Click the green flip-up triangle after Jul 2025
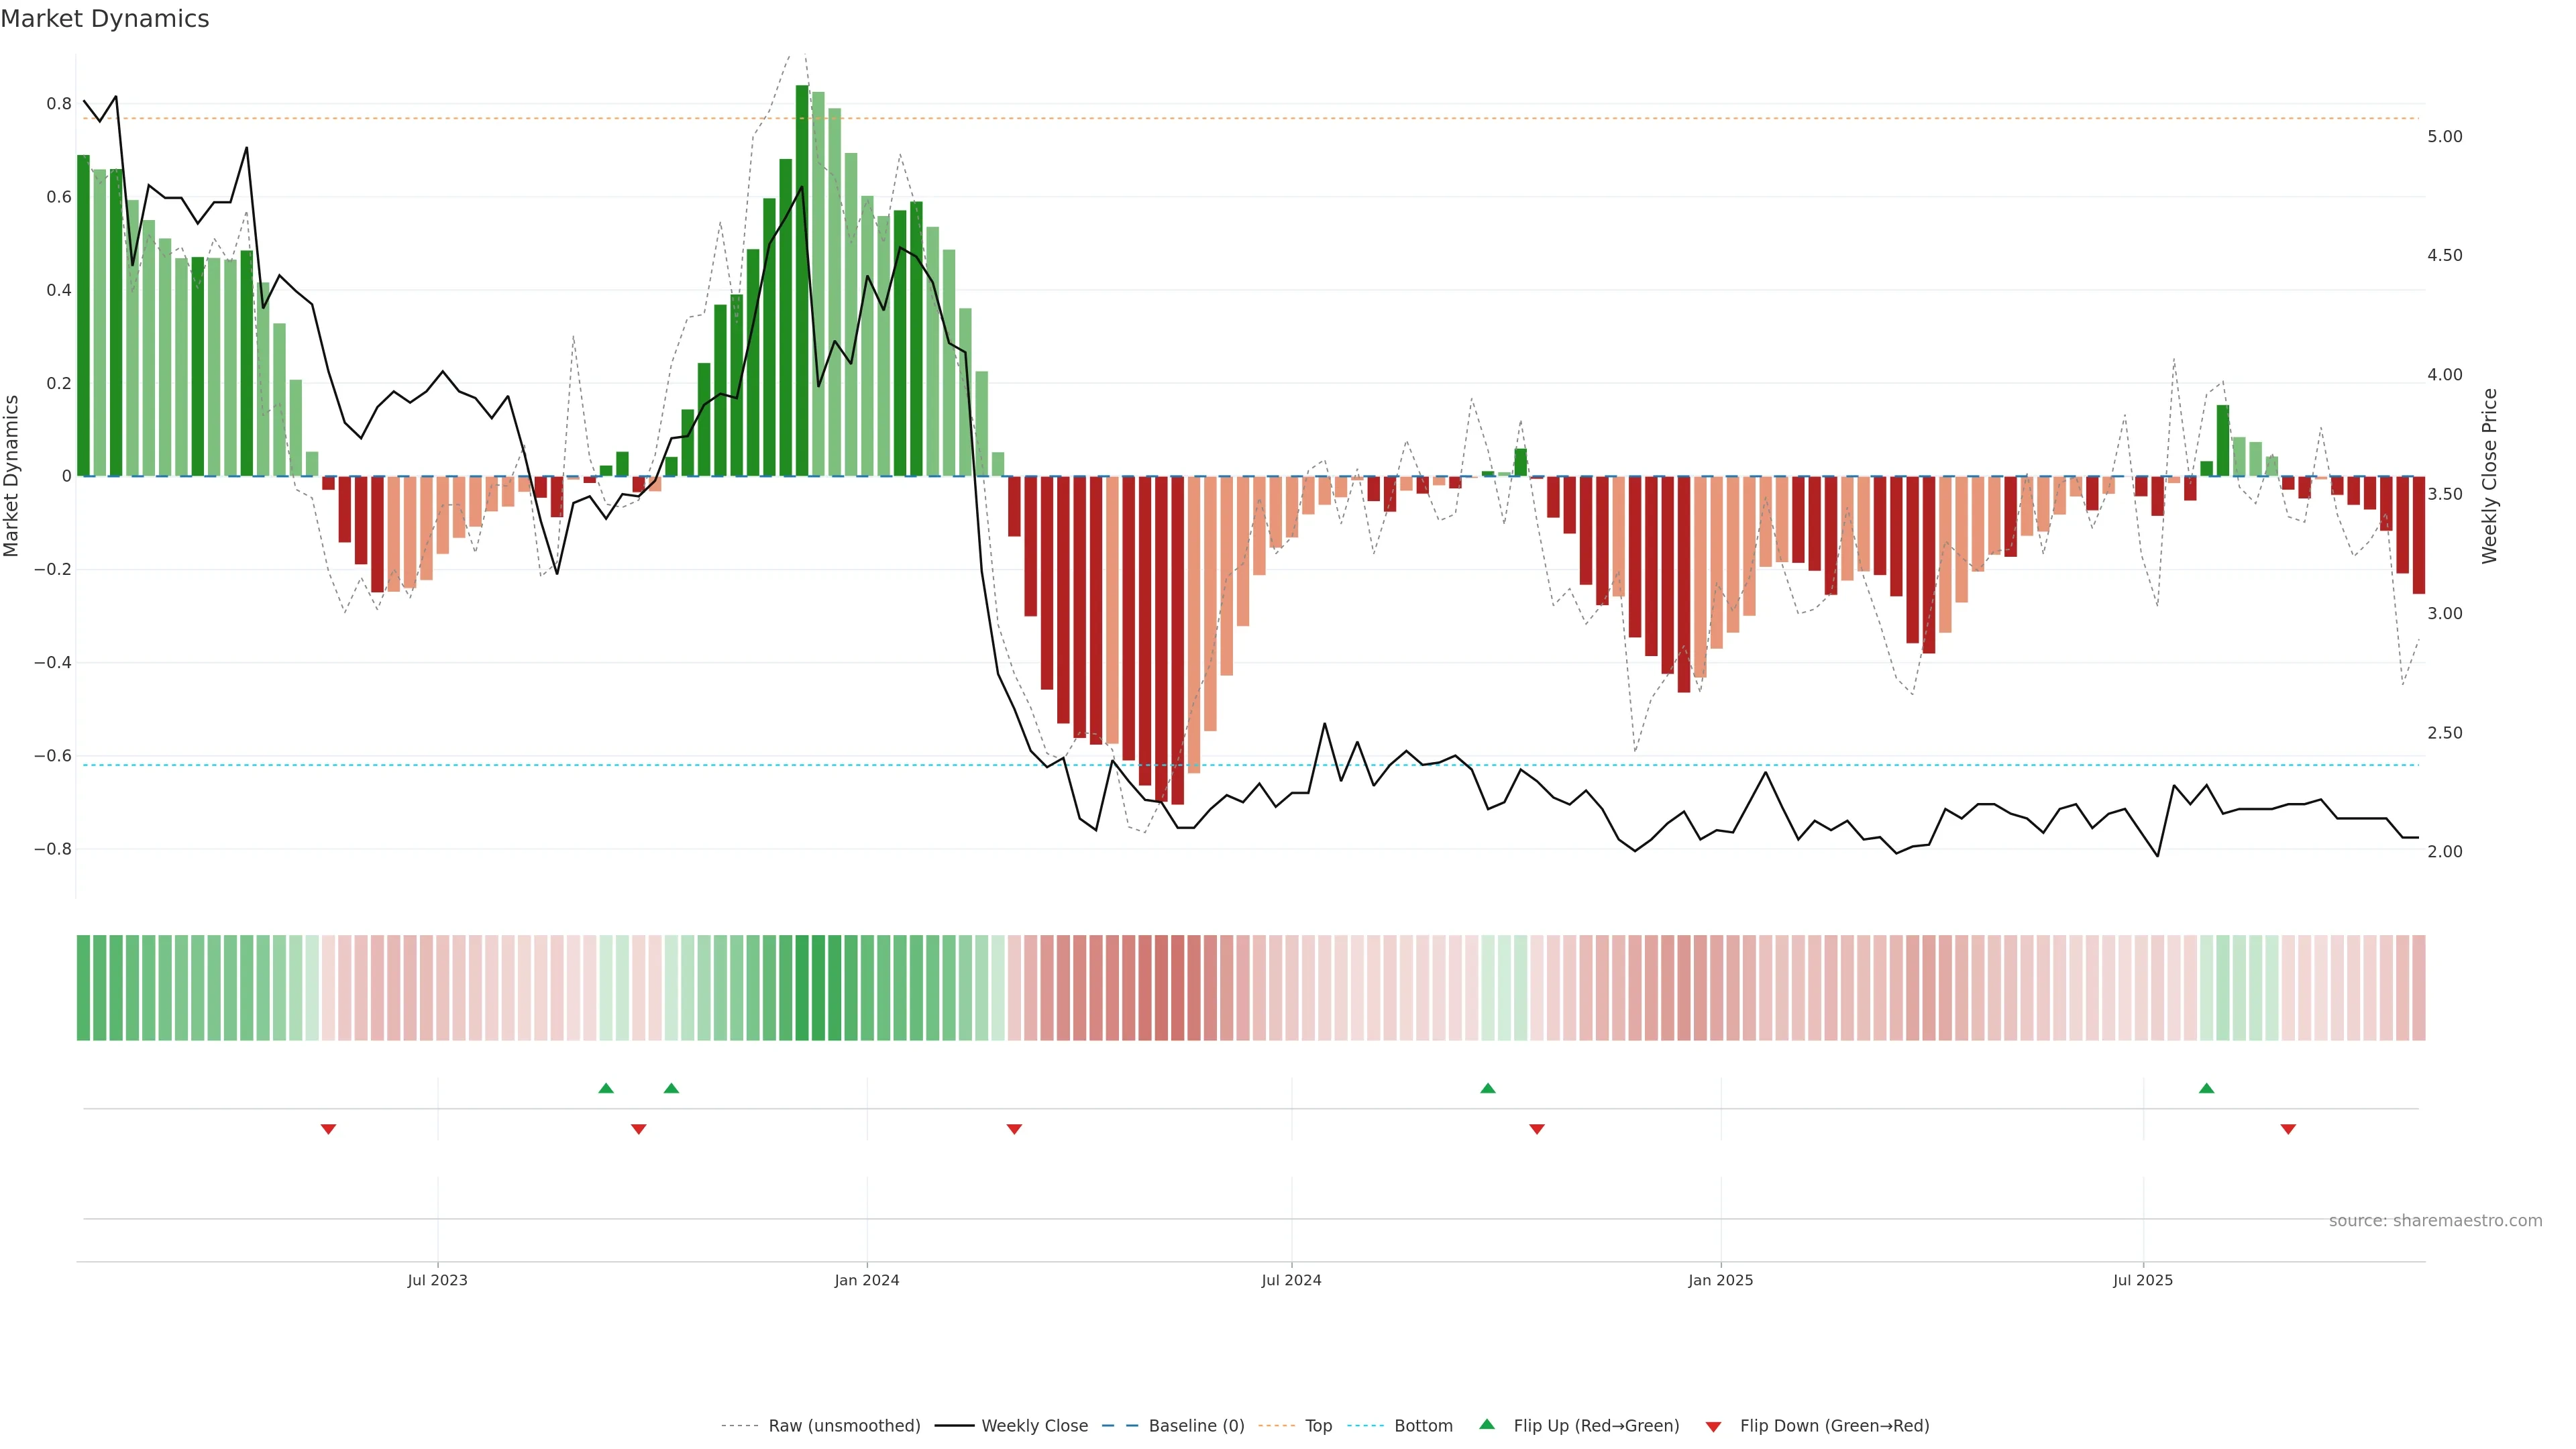Screen dimensions: 2576x1449 click(2206, 1088)
